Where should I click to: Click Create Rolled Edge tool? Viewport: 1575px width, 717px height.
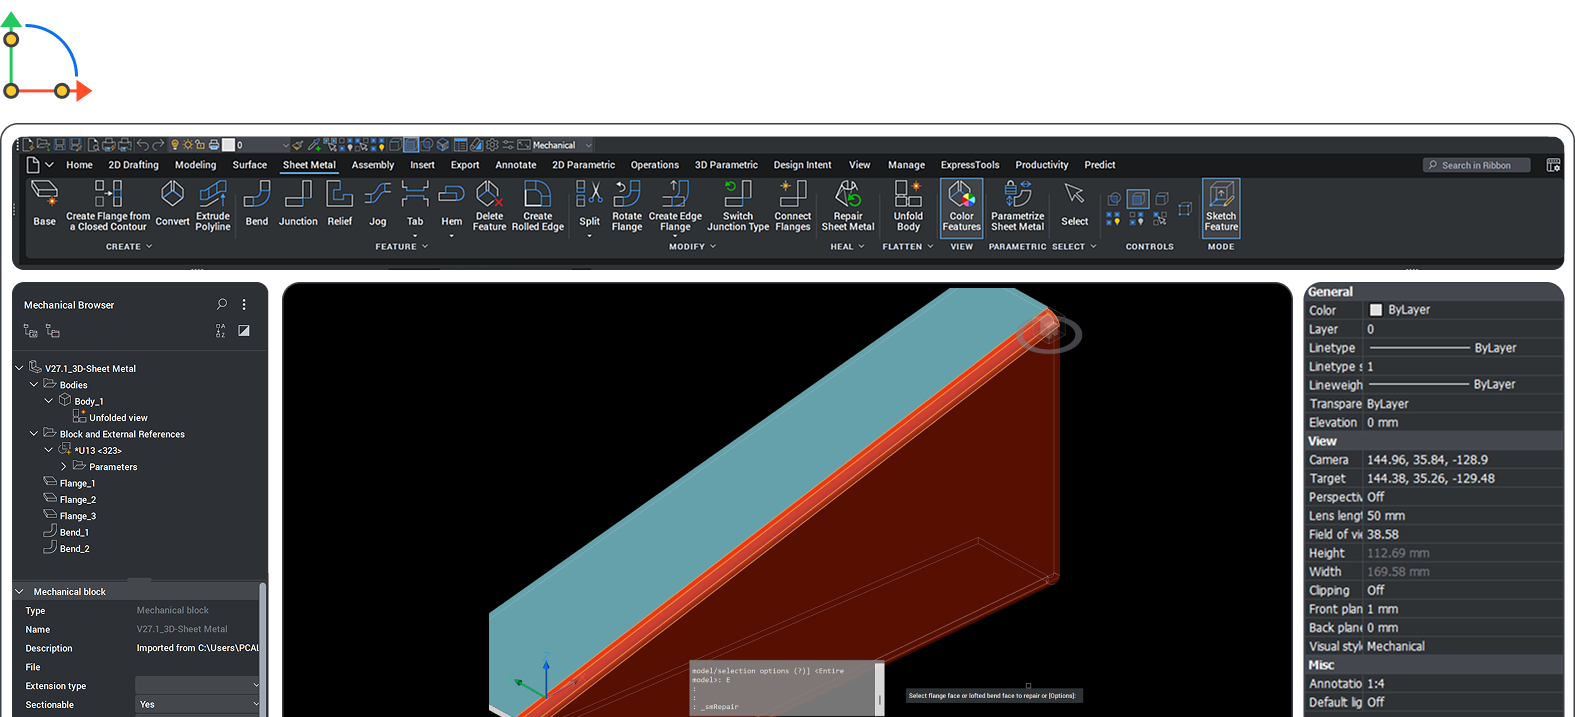point(538,205)
